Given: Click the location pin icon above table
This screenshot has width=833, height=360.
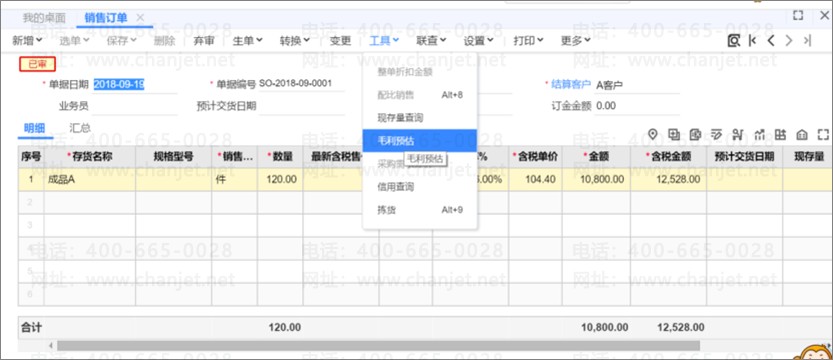Looking at the screenshot, I should (x=653, y=134).
